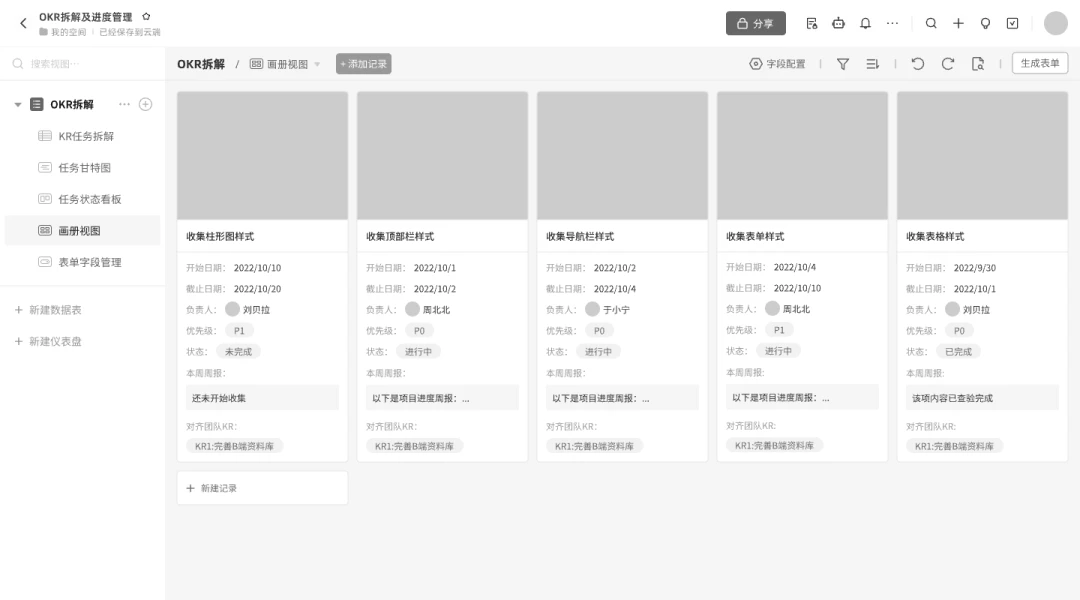The width and height of the screenshot is (1080, 600).
Task: Click the robot assistant icon
Action: 838,23
